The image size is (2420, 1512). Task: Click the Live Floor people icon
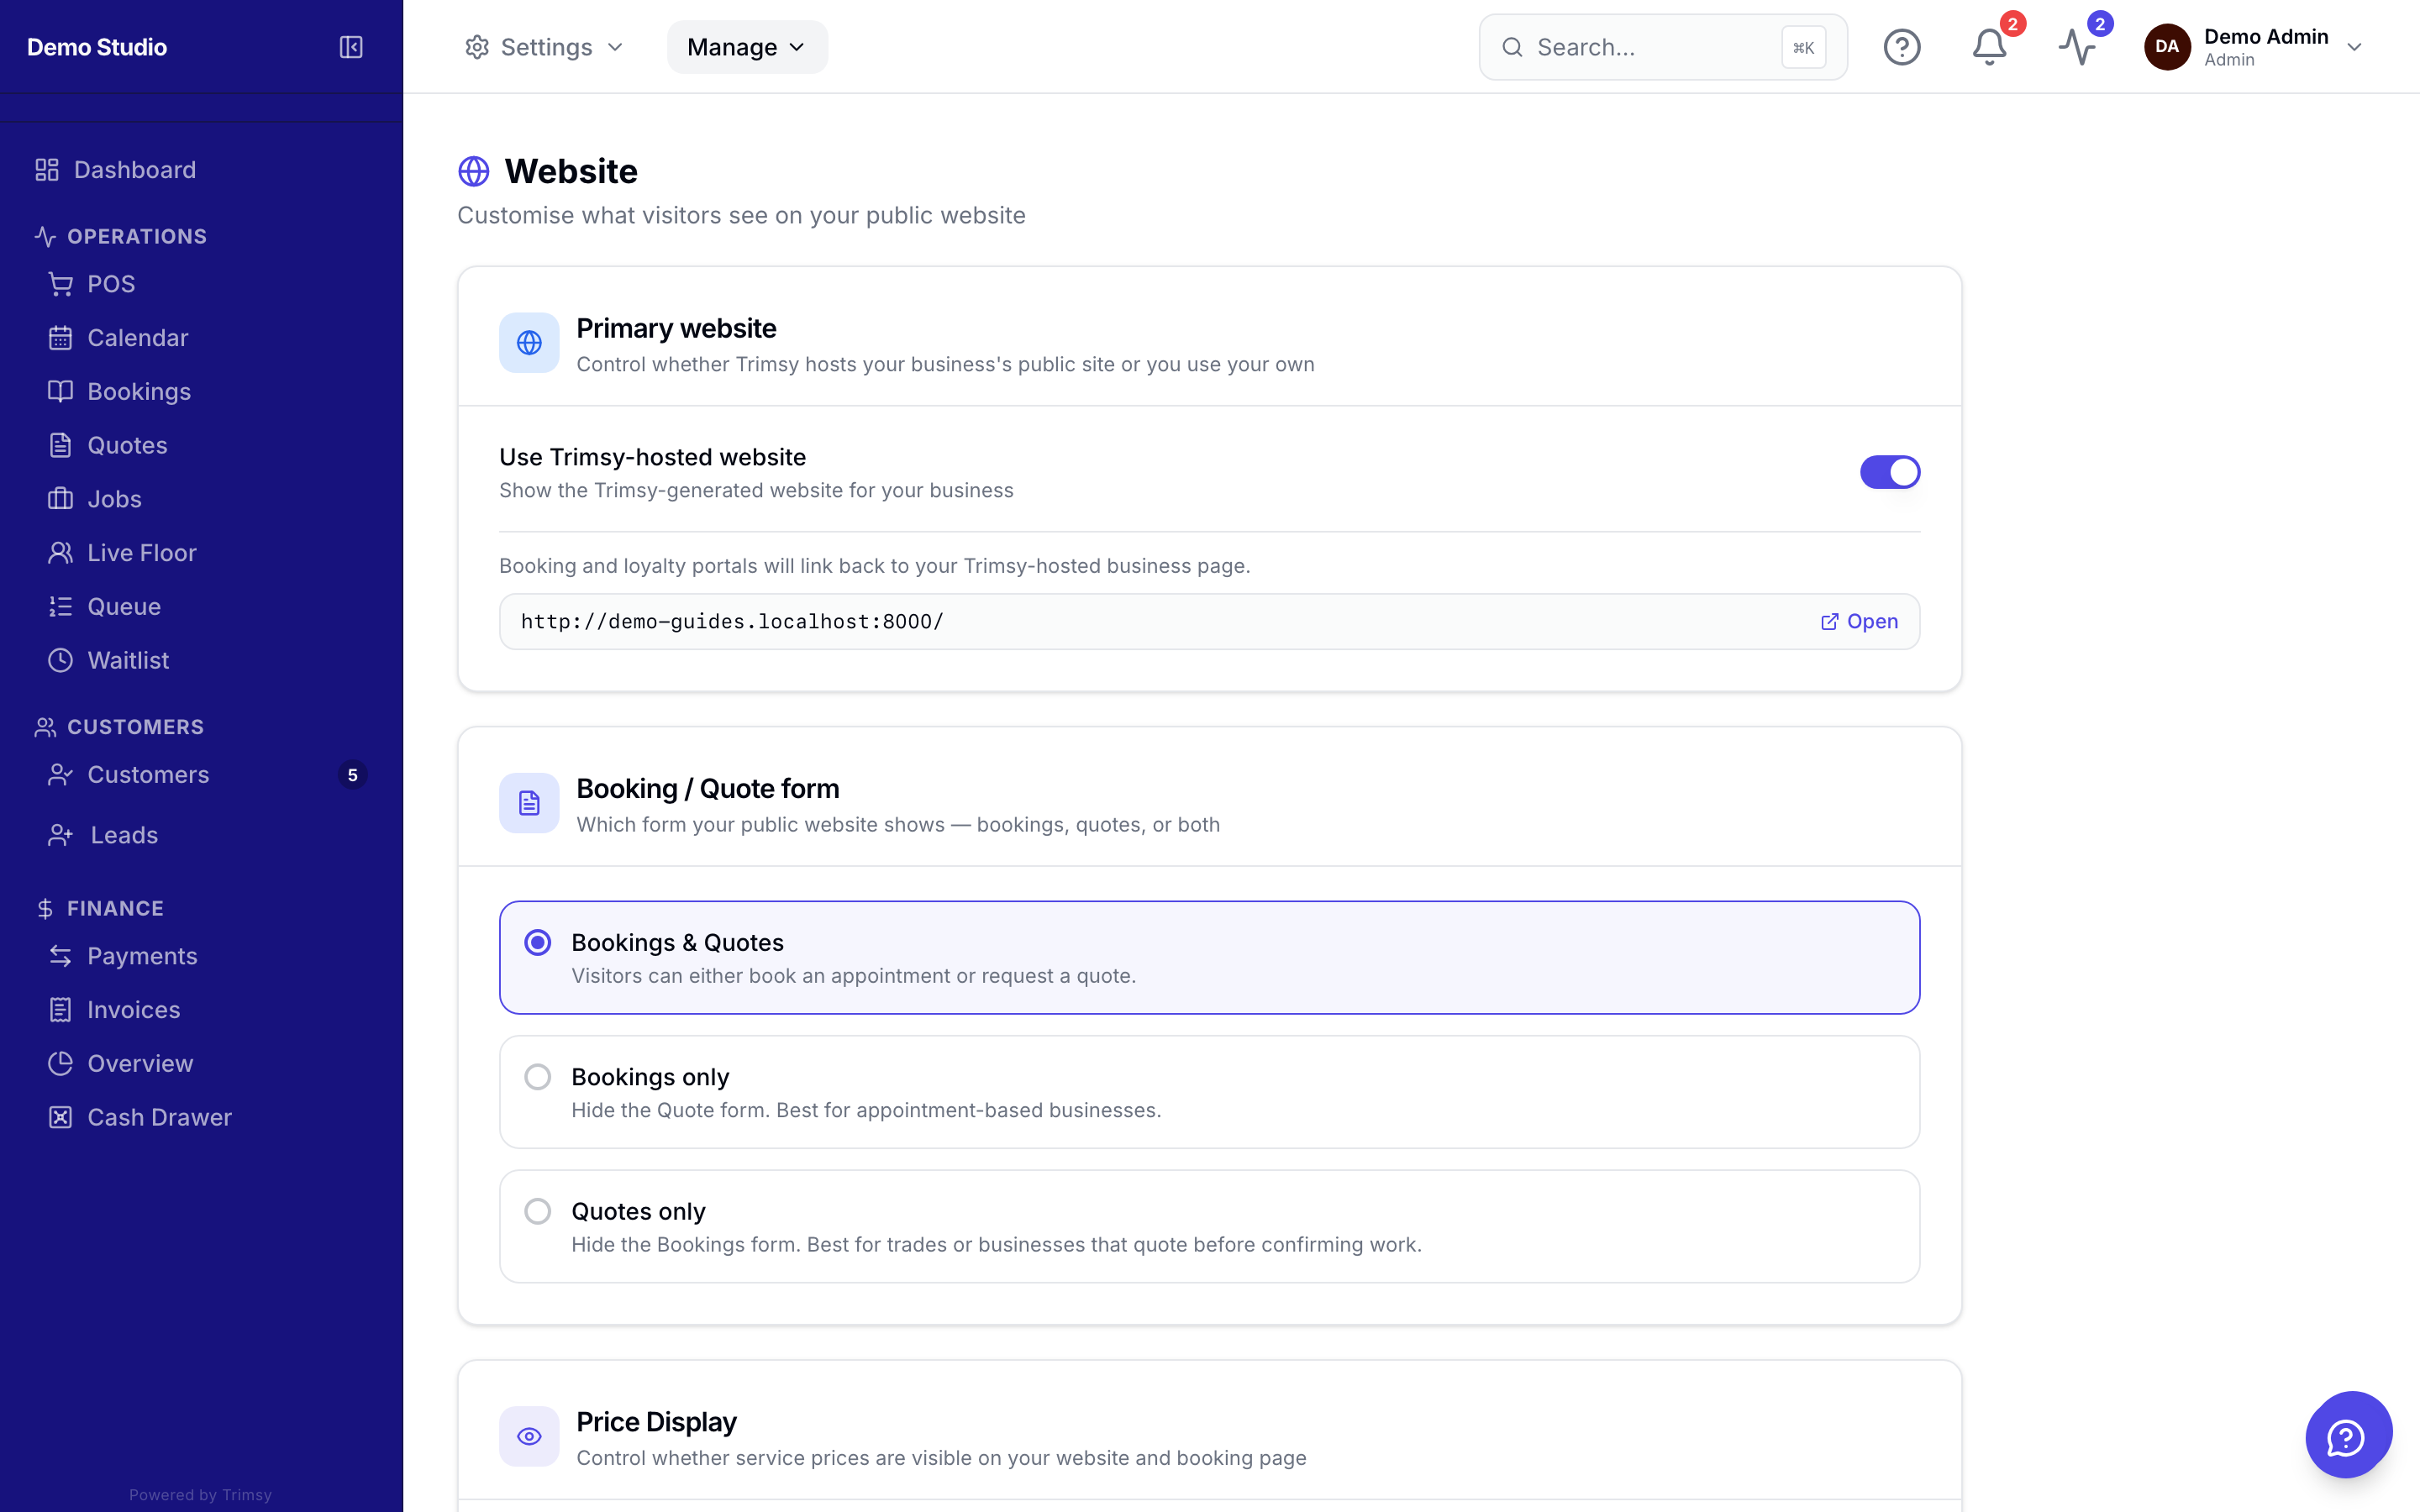coord(61,553)
